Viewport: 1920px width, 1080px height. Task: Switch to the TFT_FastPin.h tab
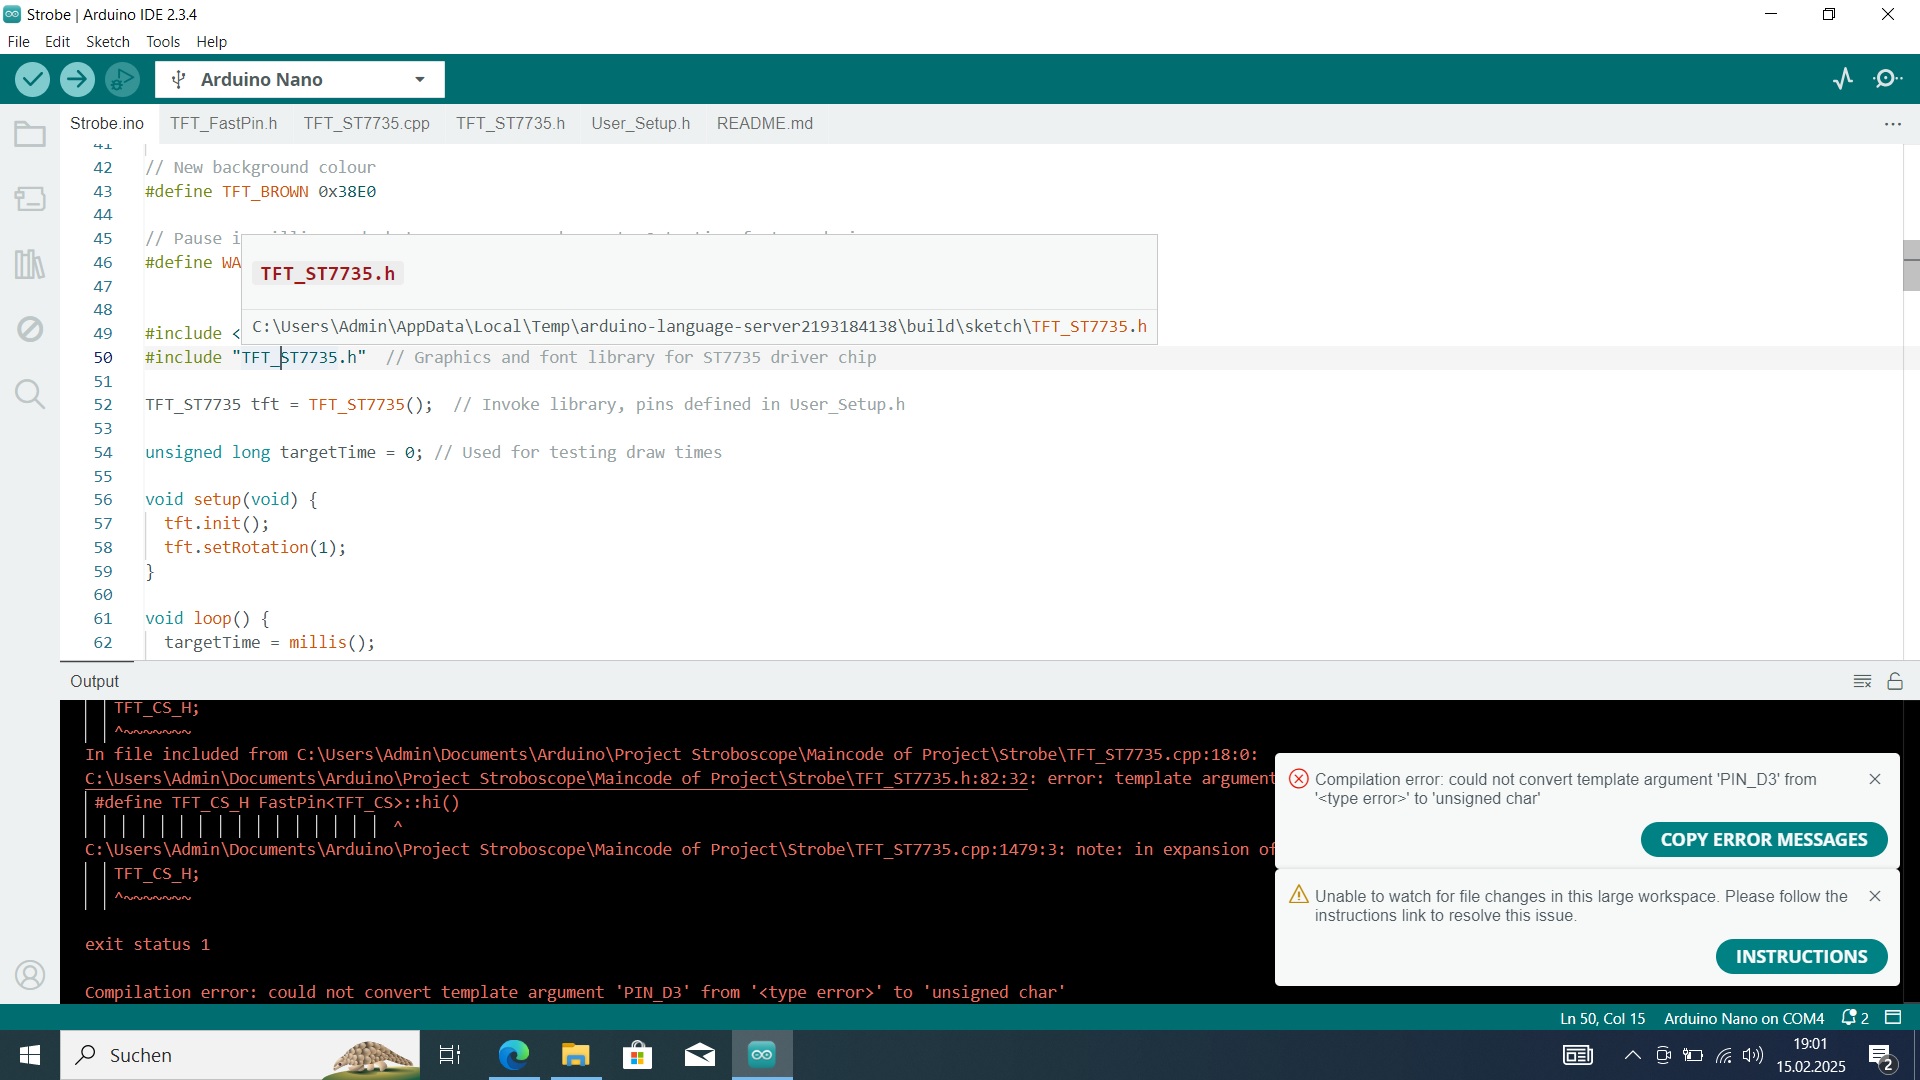[x=223, y=124]
